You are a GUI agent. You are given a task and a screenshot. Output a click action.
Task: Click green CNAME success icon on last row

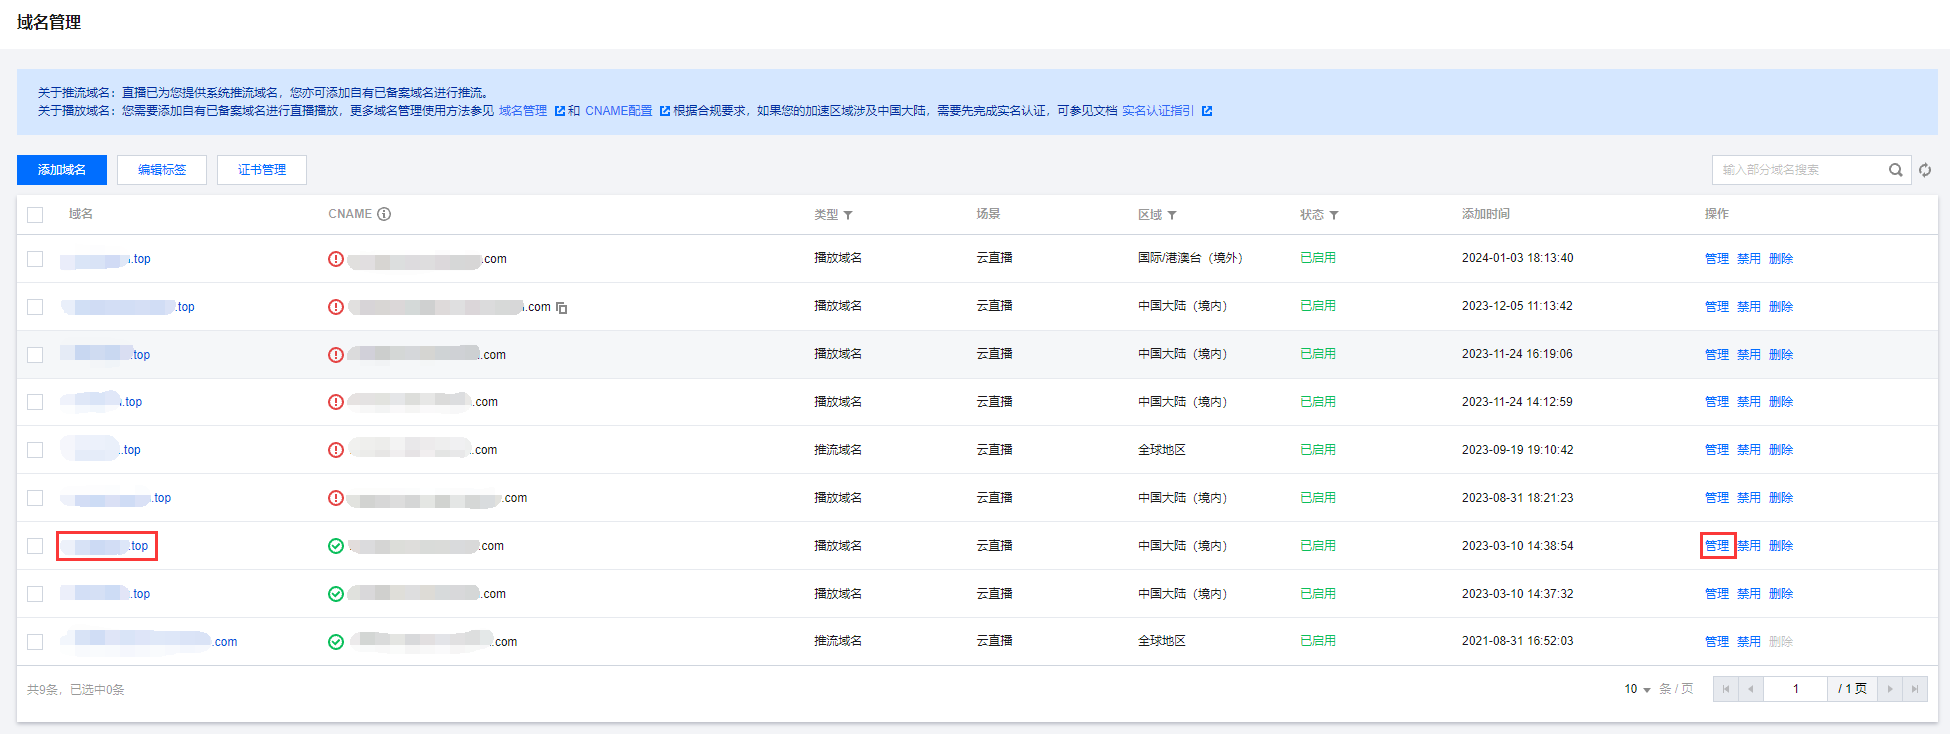click(x=336, y=642)
